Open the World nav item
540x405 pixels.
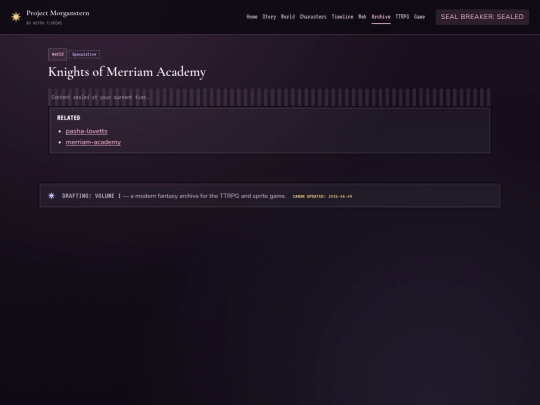tap(288, 17)
